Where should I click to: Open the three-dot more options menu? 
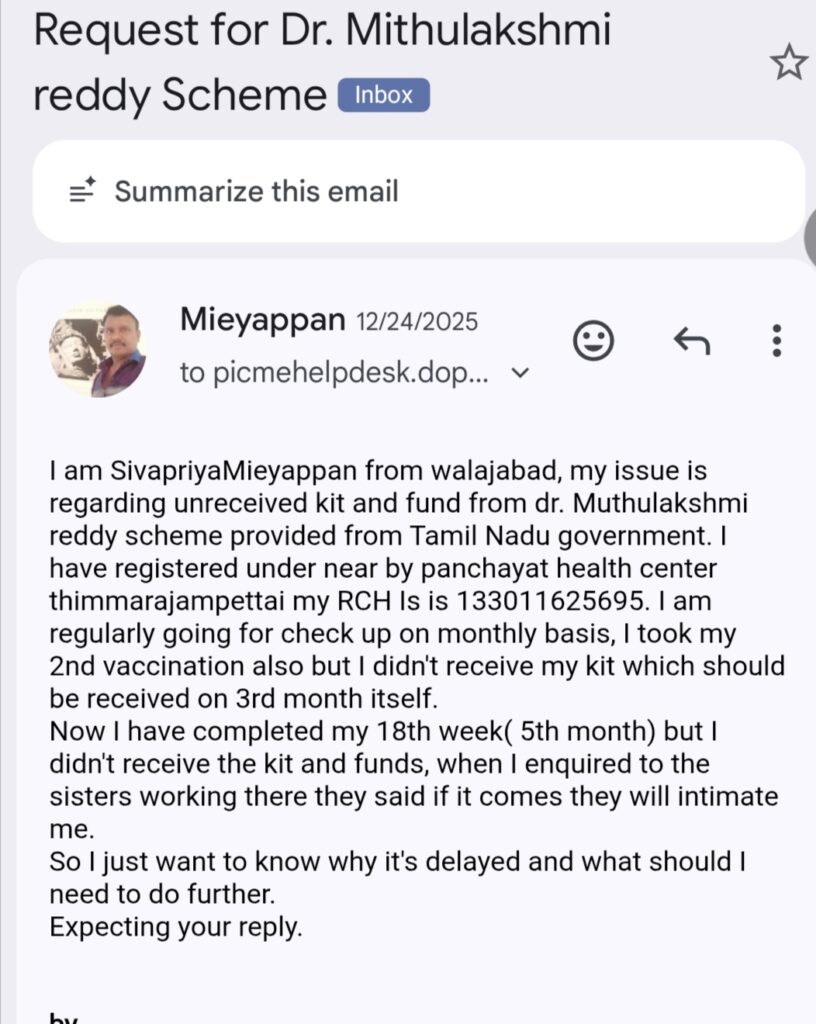776,342
